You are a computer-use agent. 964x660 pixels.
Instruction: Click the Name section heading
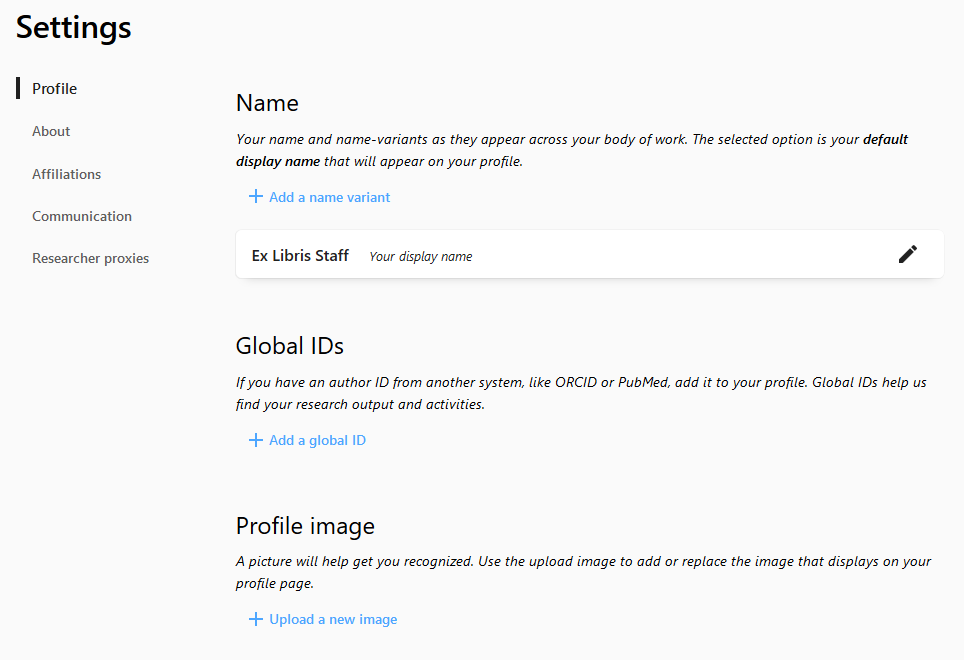[267, 103]
